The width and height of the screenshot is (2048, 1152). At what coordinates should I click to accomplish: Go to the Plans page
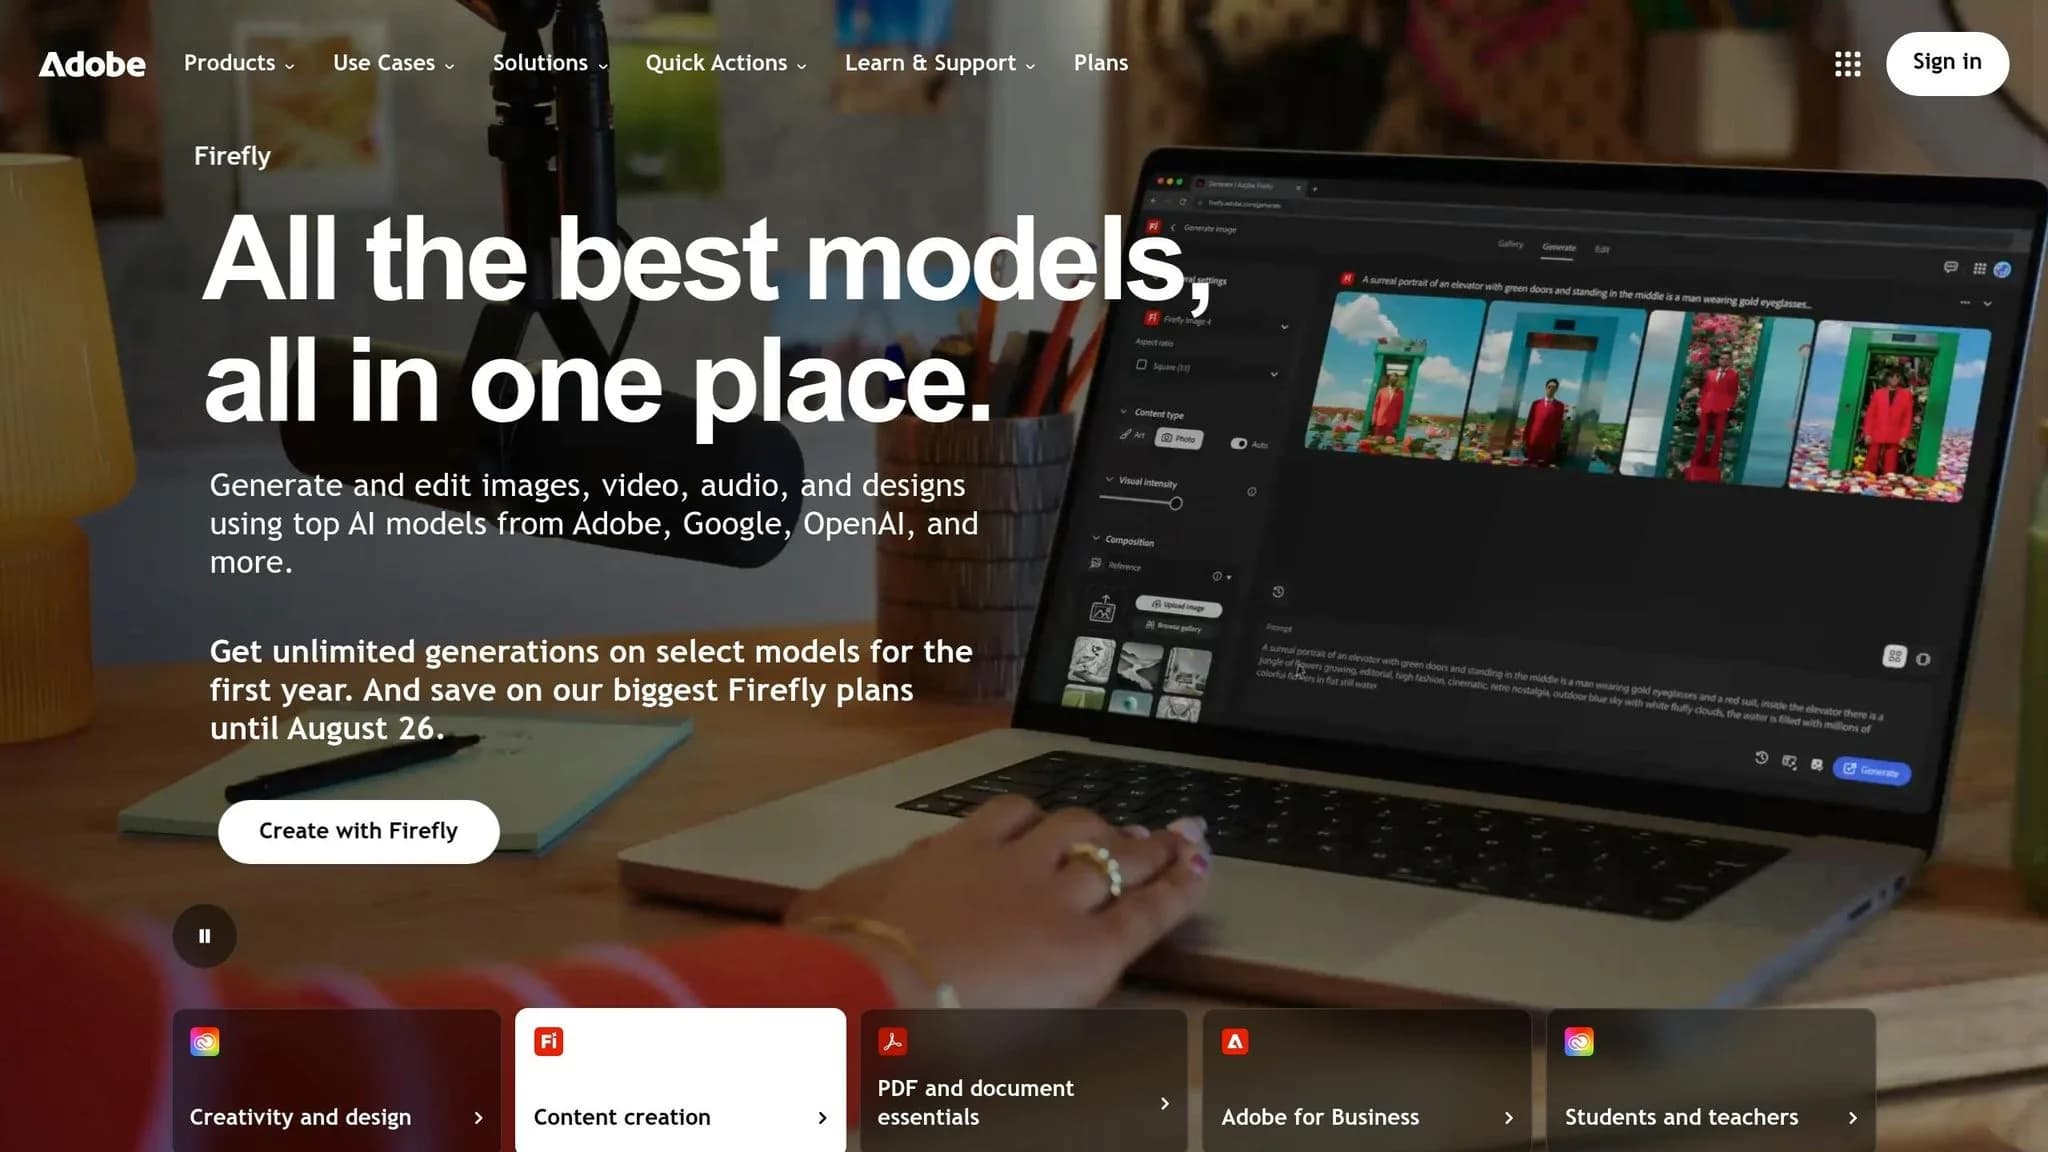pos(1101,63)
